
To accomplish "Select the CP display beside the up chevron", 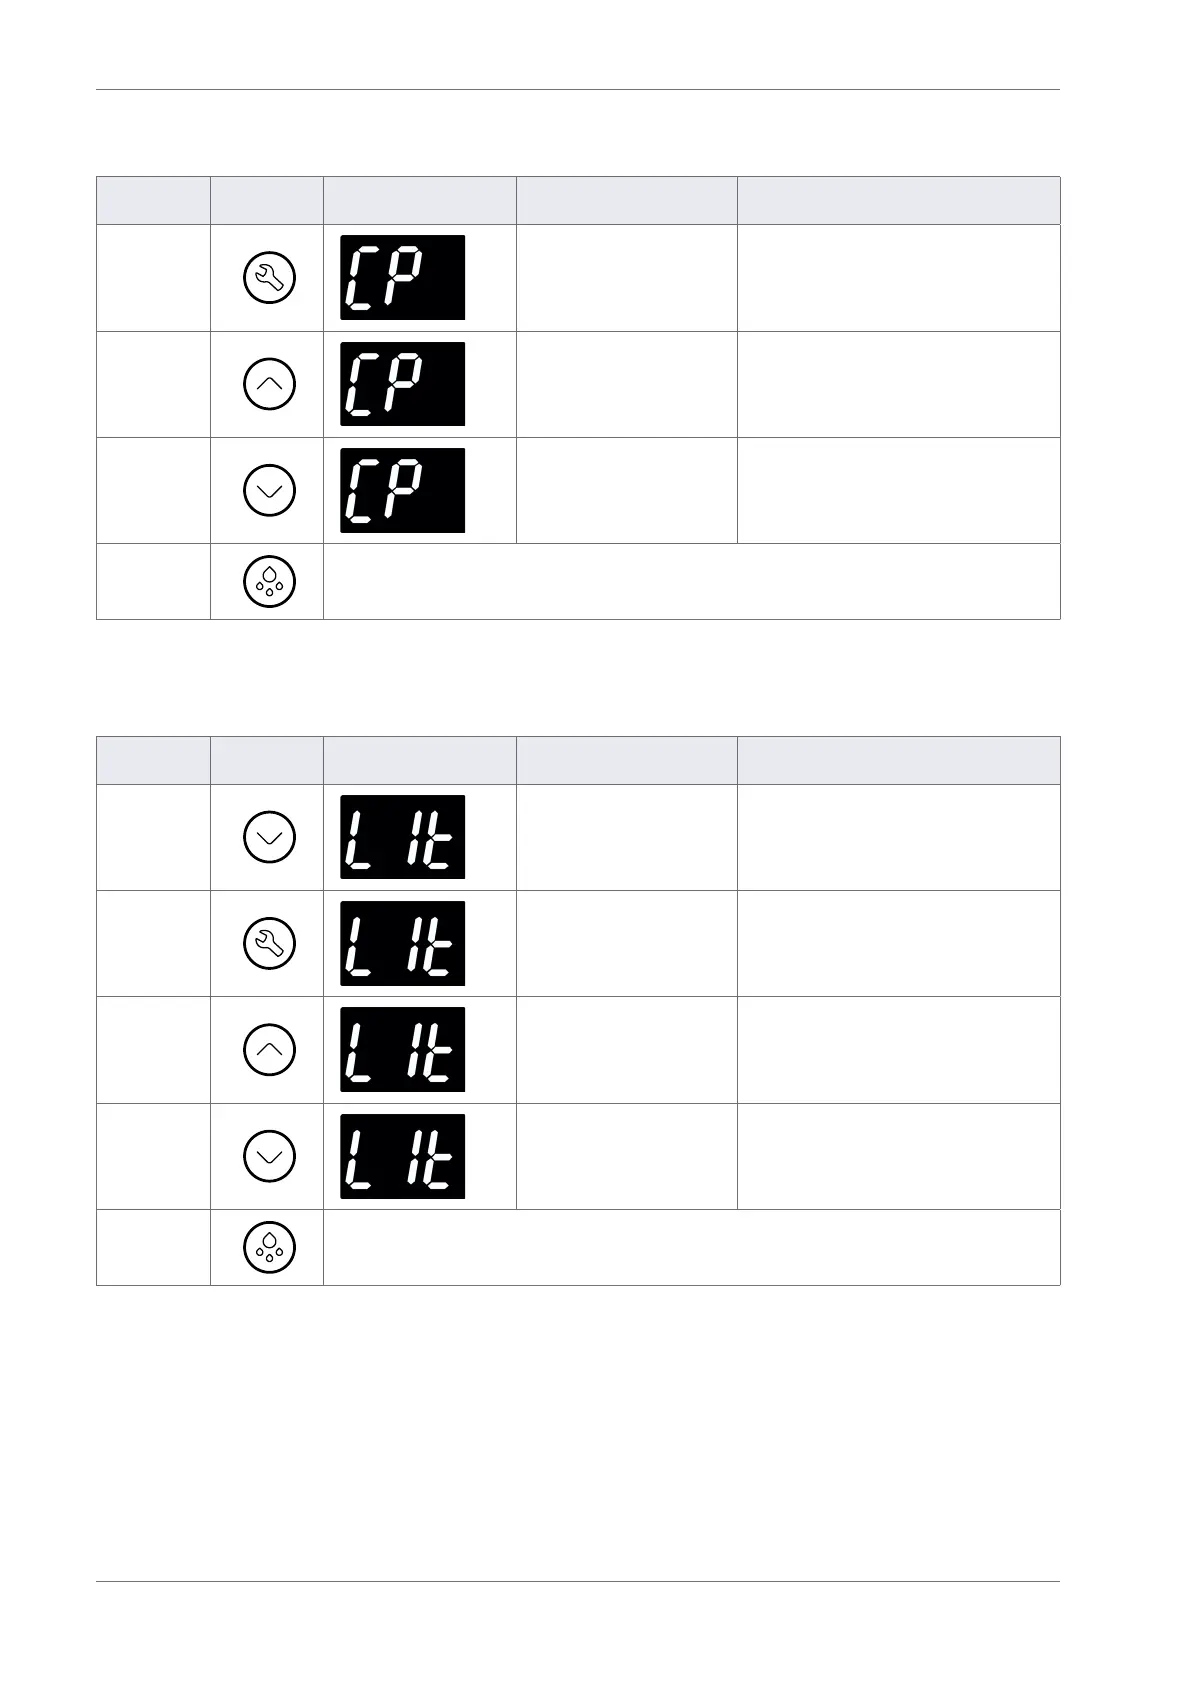I will 402,384.
